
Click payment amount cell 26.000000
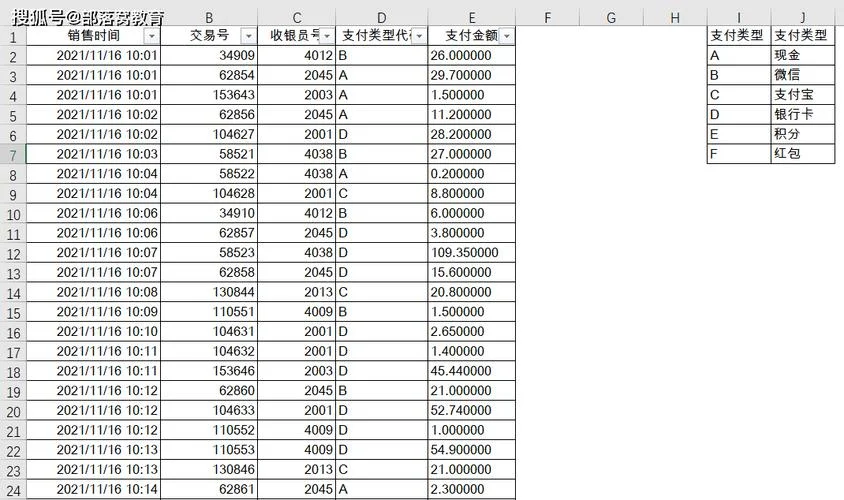coord(472,55)
